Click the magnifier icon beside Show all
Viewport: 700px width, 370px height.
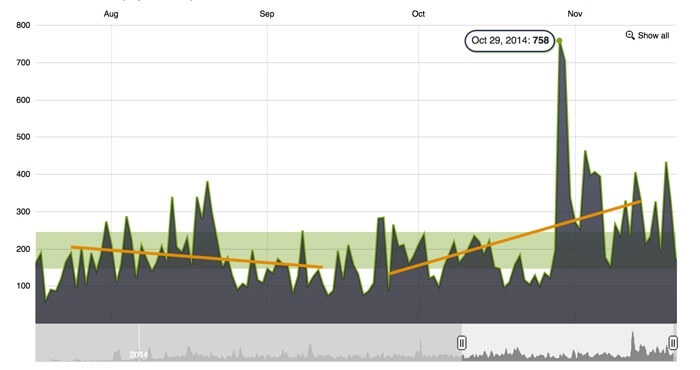pos(630,35)
